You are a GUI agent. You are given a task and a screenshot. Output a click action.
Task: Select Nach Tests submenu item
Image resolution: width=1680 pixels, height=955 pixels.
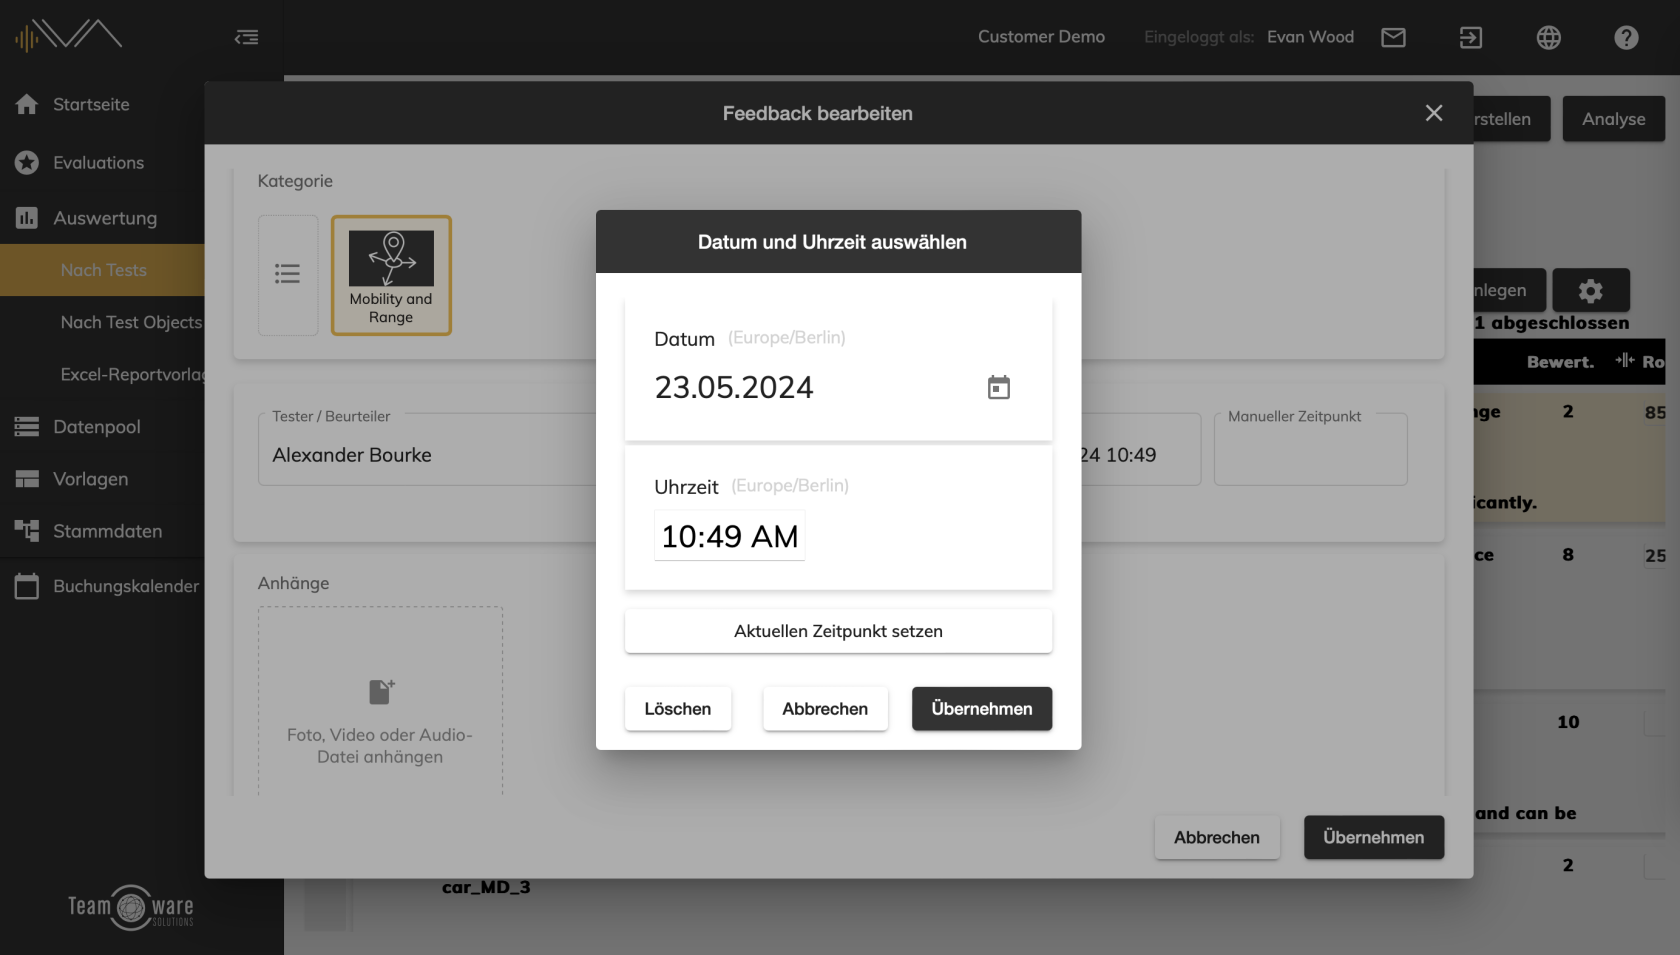click(102, 270)
